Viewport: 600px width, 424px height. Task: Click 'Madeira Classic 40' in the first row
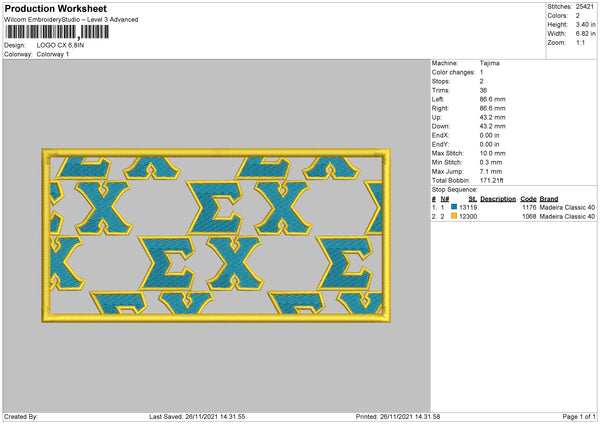(x=567, y=207)
